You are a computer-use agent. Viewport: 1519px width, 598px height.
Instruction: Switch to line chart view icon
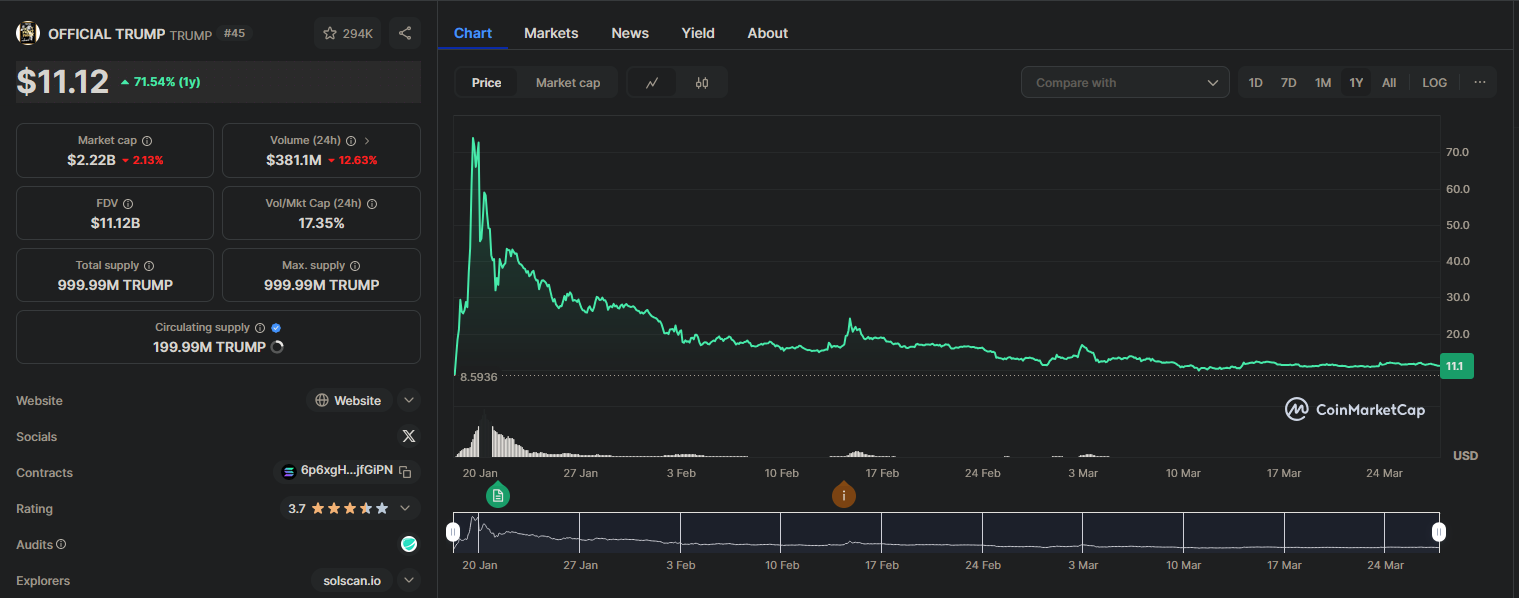pyautogui.click(x=652, y=83)
